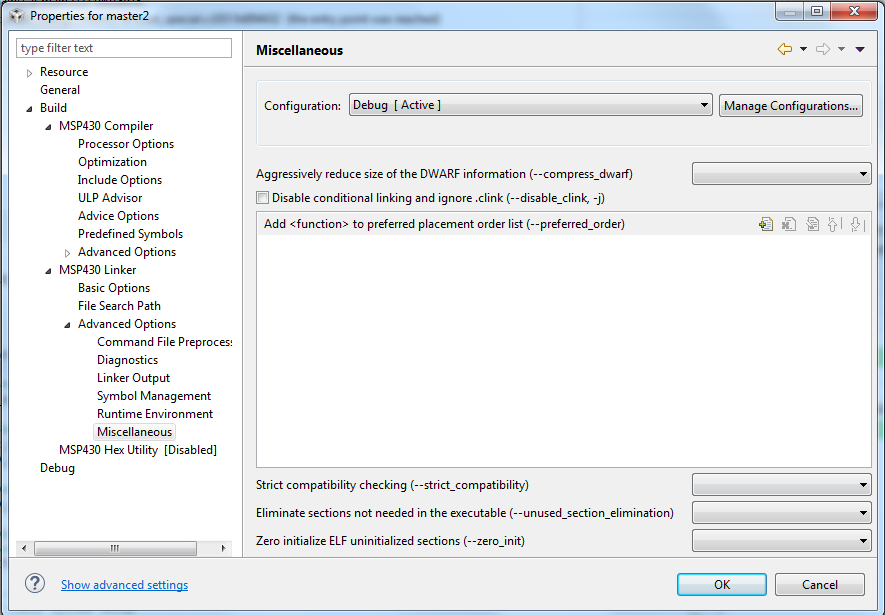Viewport: 885px width, 615px height.
Task: Click the tree scrollbar left arrow
Action: click(x=24, y=548)
